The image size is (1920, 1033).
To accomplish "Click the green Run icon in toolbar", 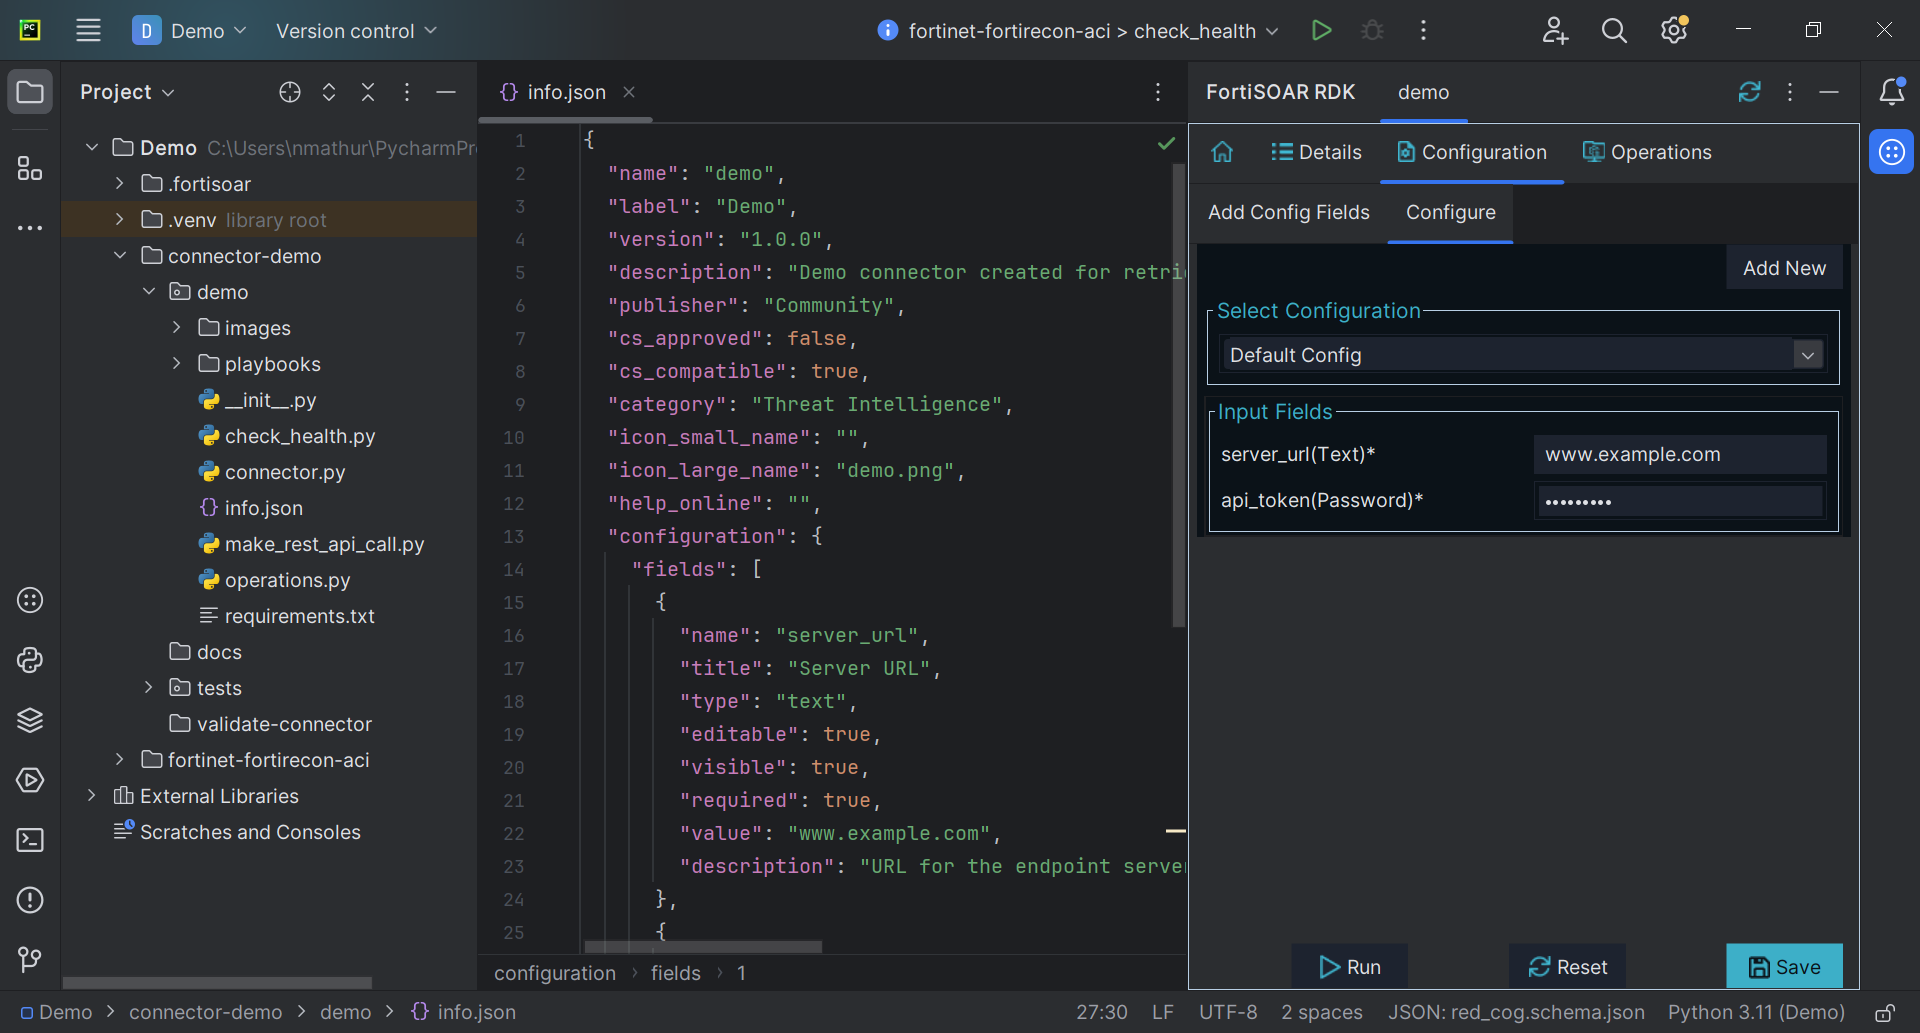I will pyautogui.click(x=1321, y=31).
